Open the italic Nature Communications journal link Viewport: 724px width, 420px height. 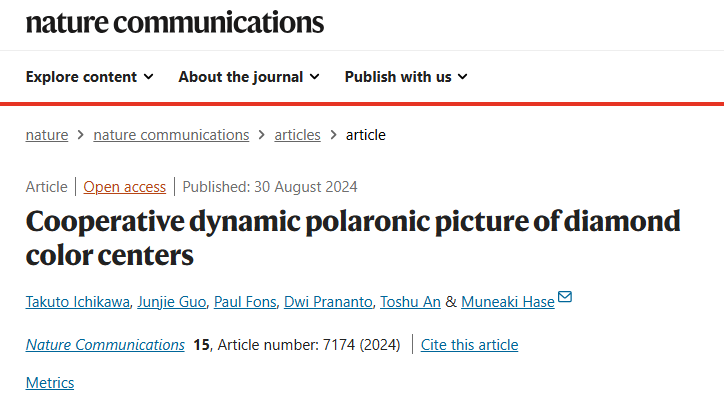[105, 345]
